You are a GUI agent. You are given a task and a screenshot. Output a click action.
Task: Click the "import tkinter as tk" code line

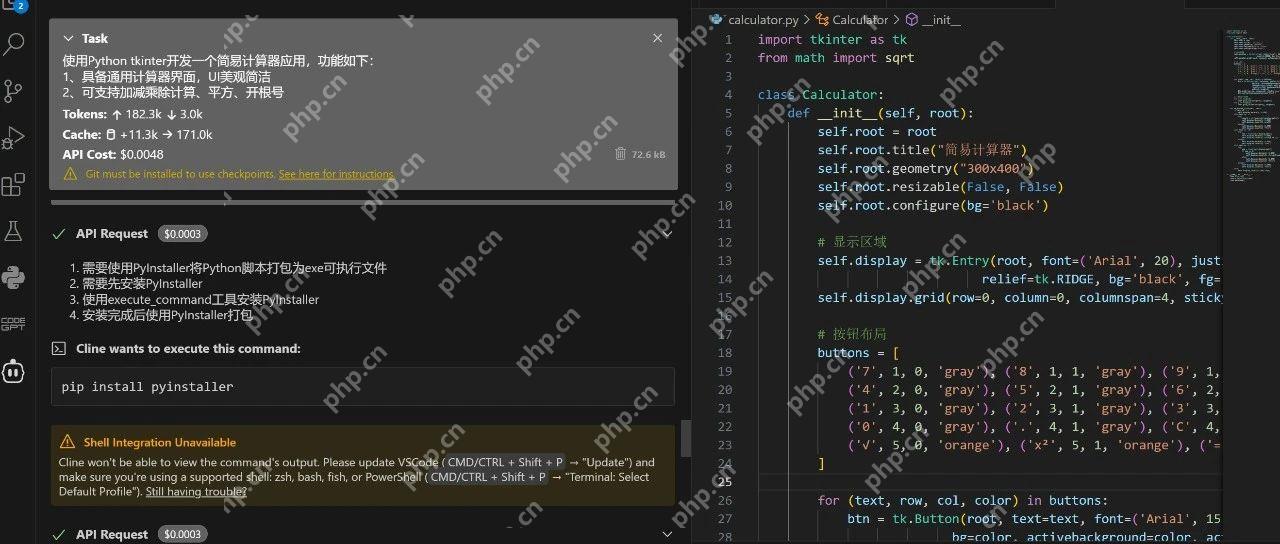pos(832,39)
